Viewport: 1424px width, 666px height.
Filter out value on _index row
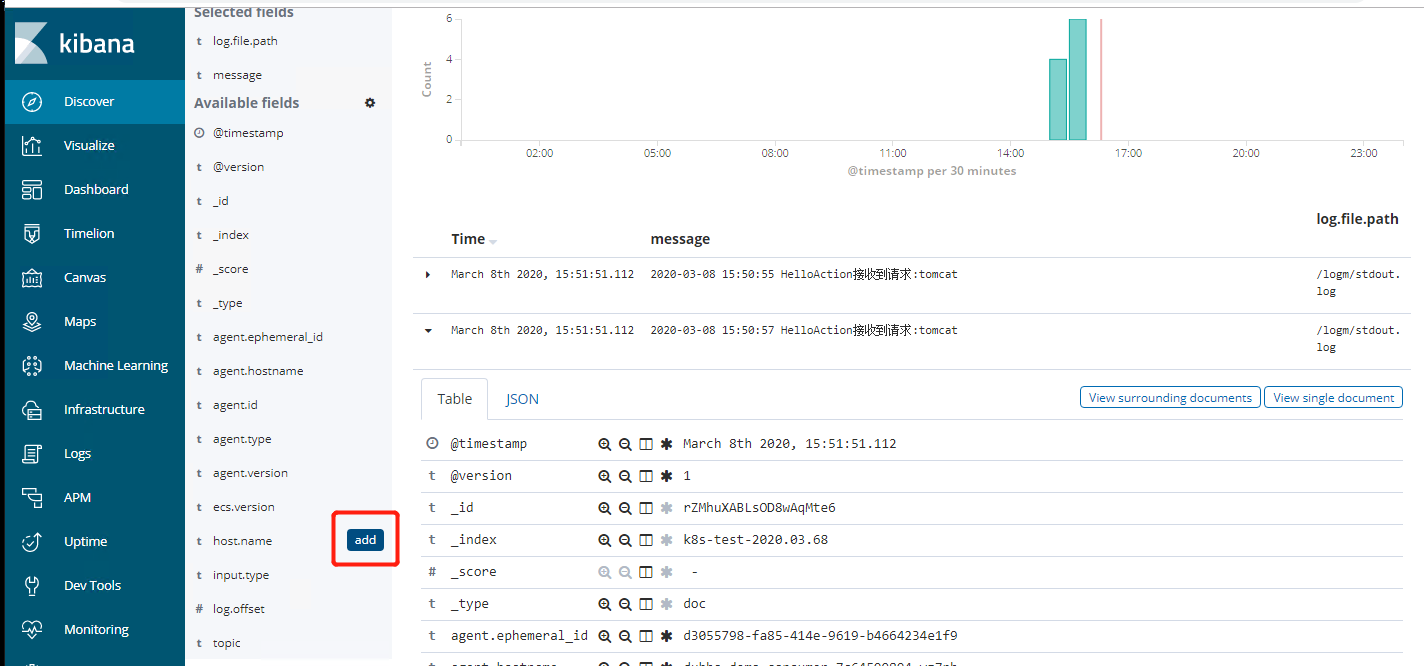[x=625, y=540]
